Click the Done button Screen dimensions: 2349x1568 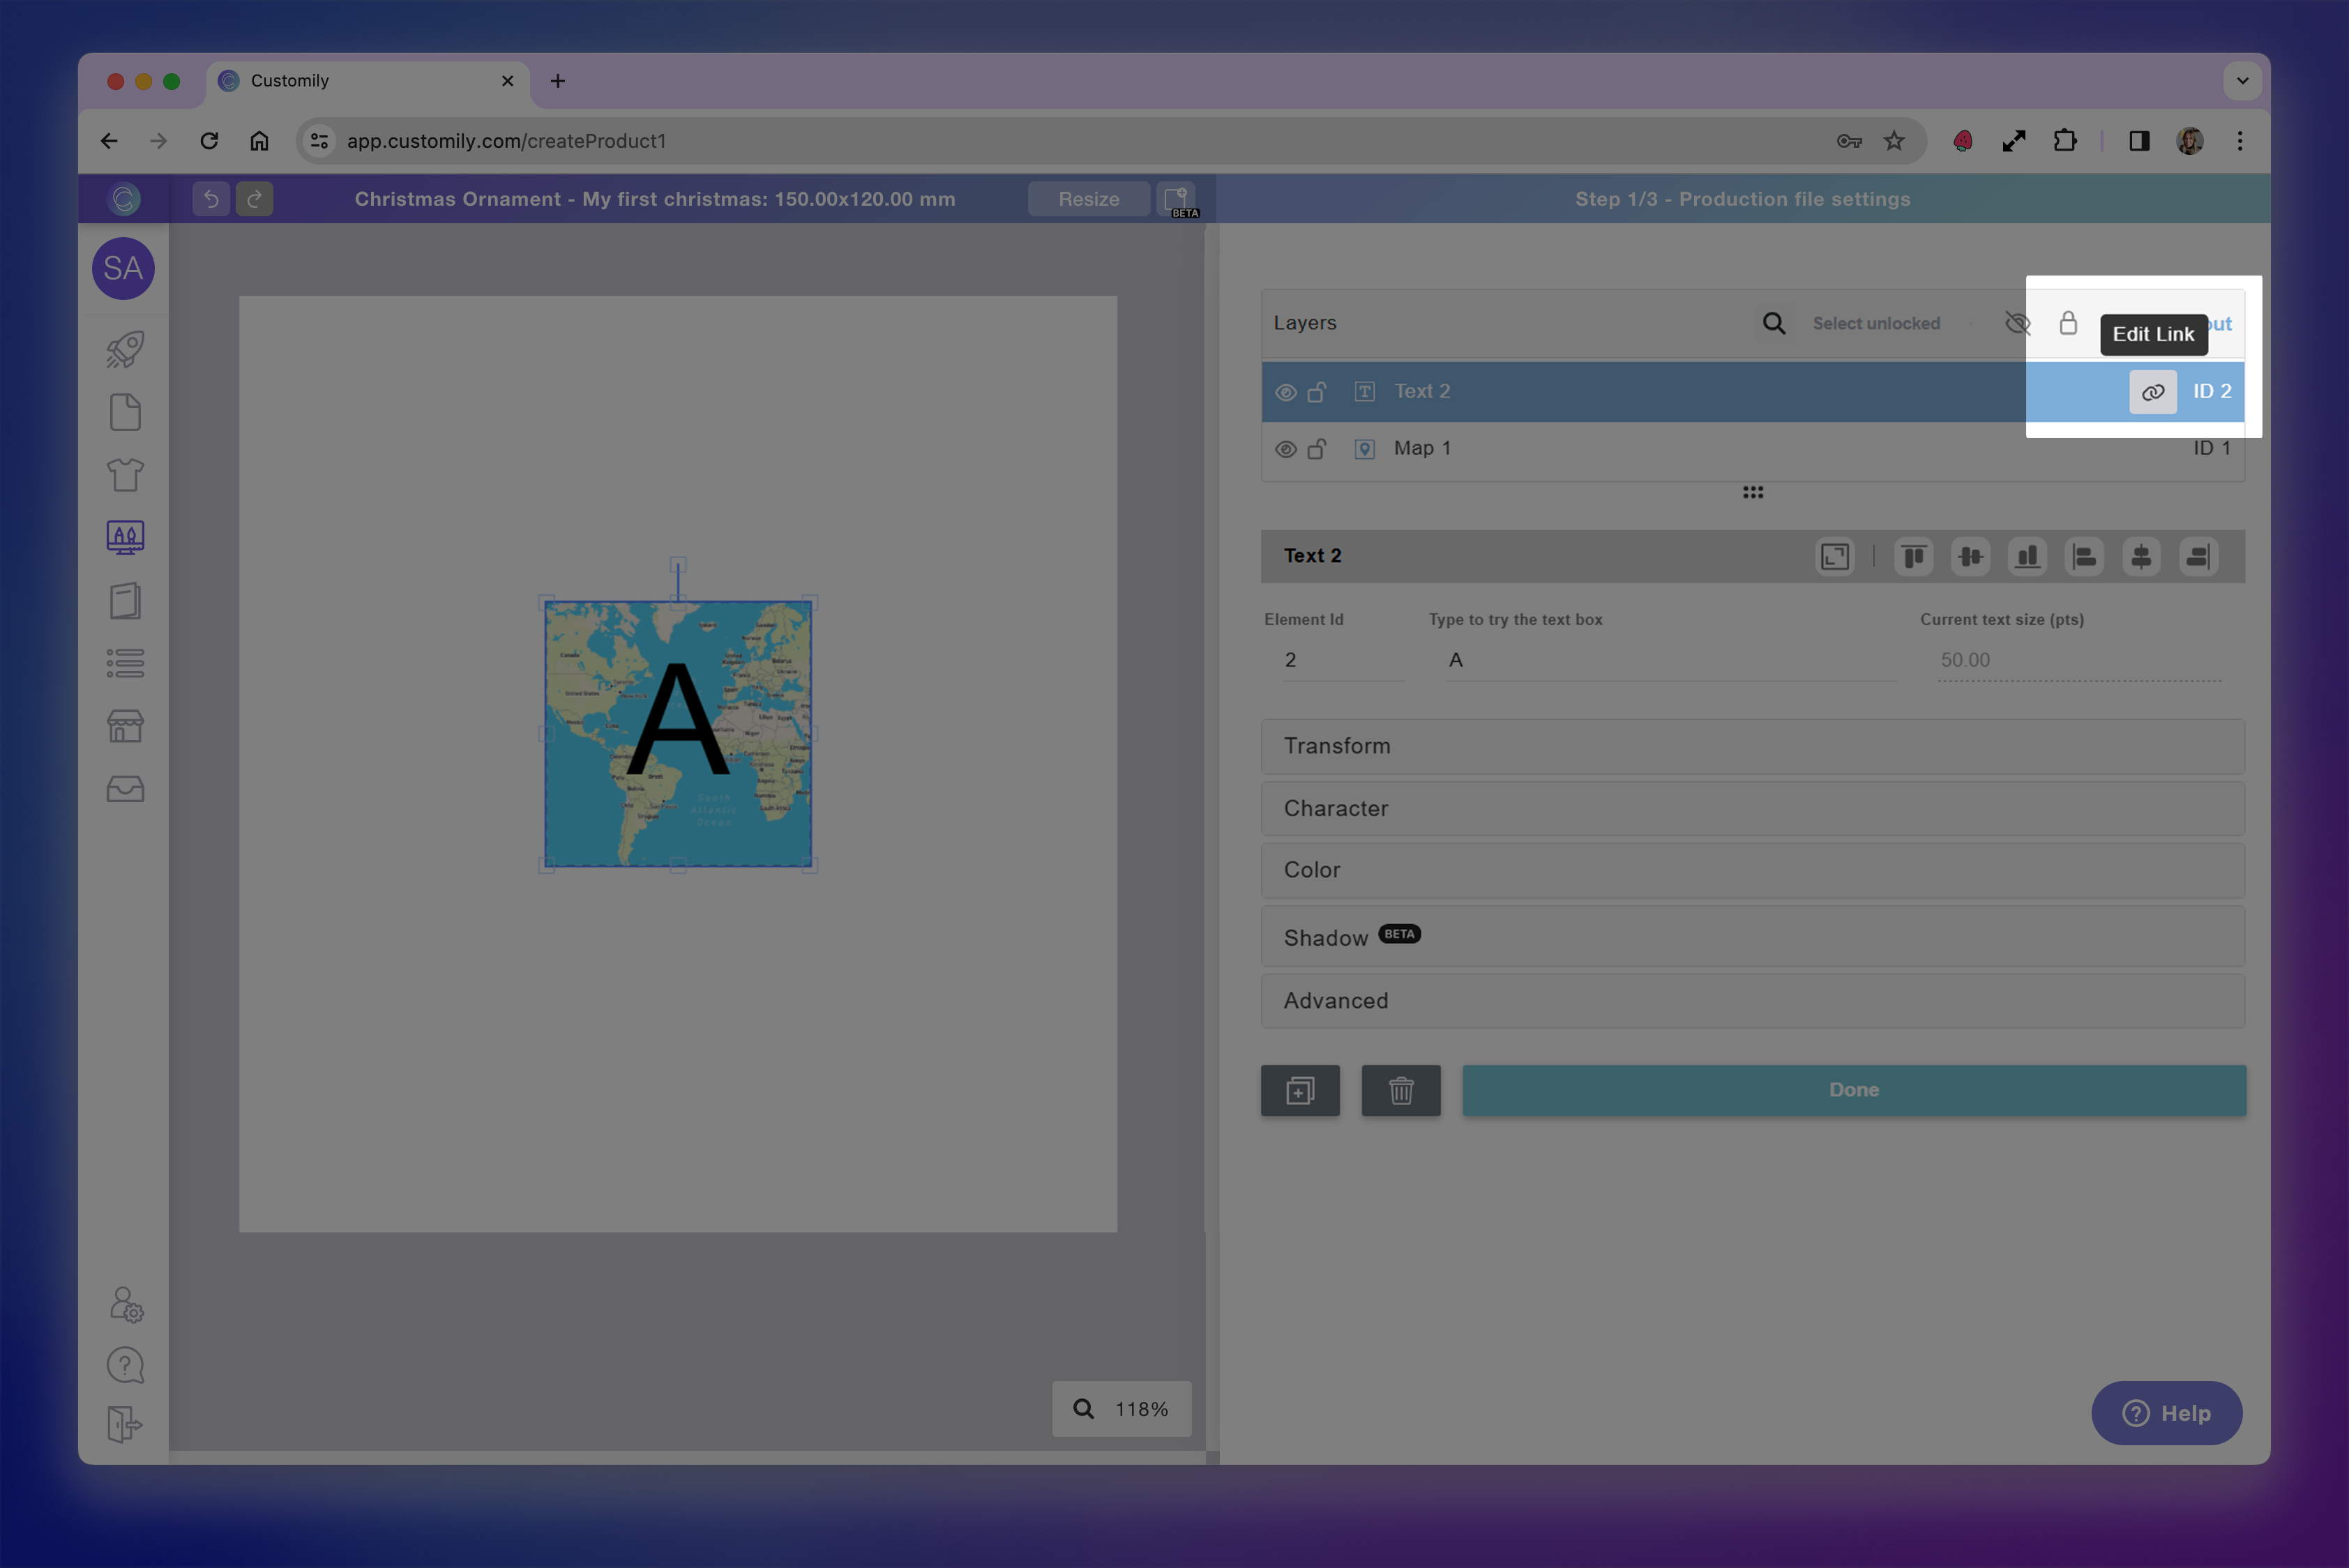pos(1853,1090)
